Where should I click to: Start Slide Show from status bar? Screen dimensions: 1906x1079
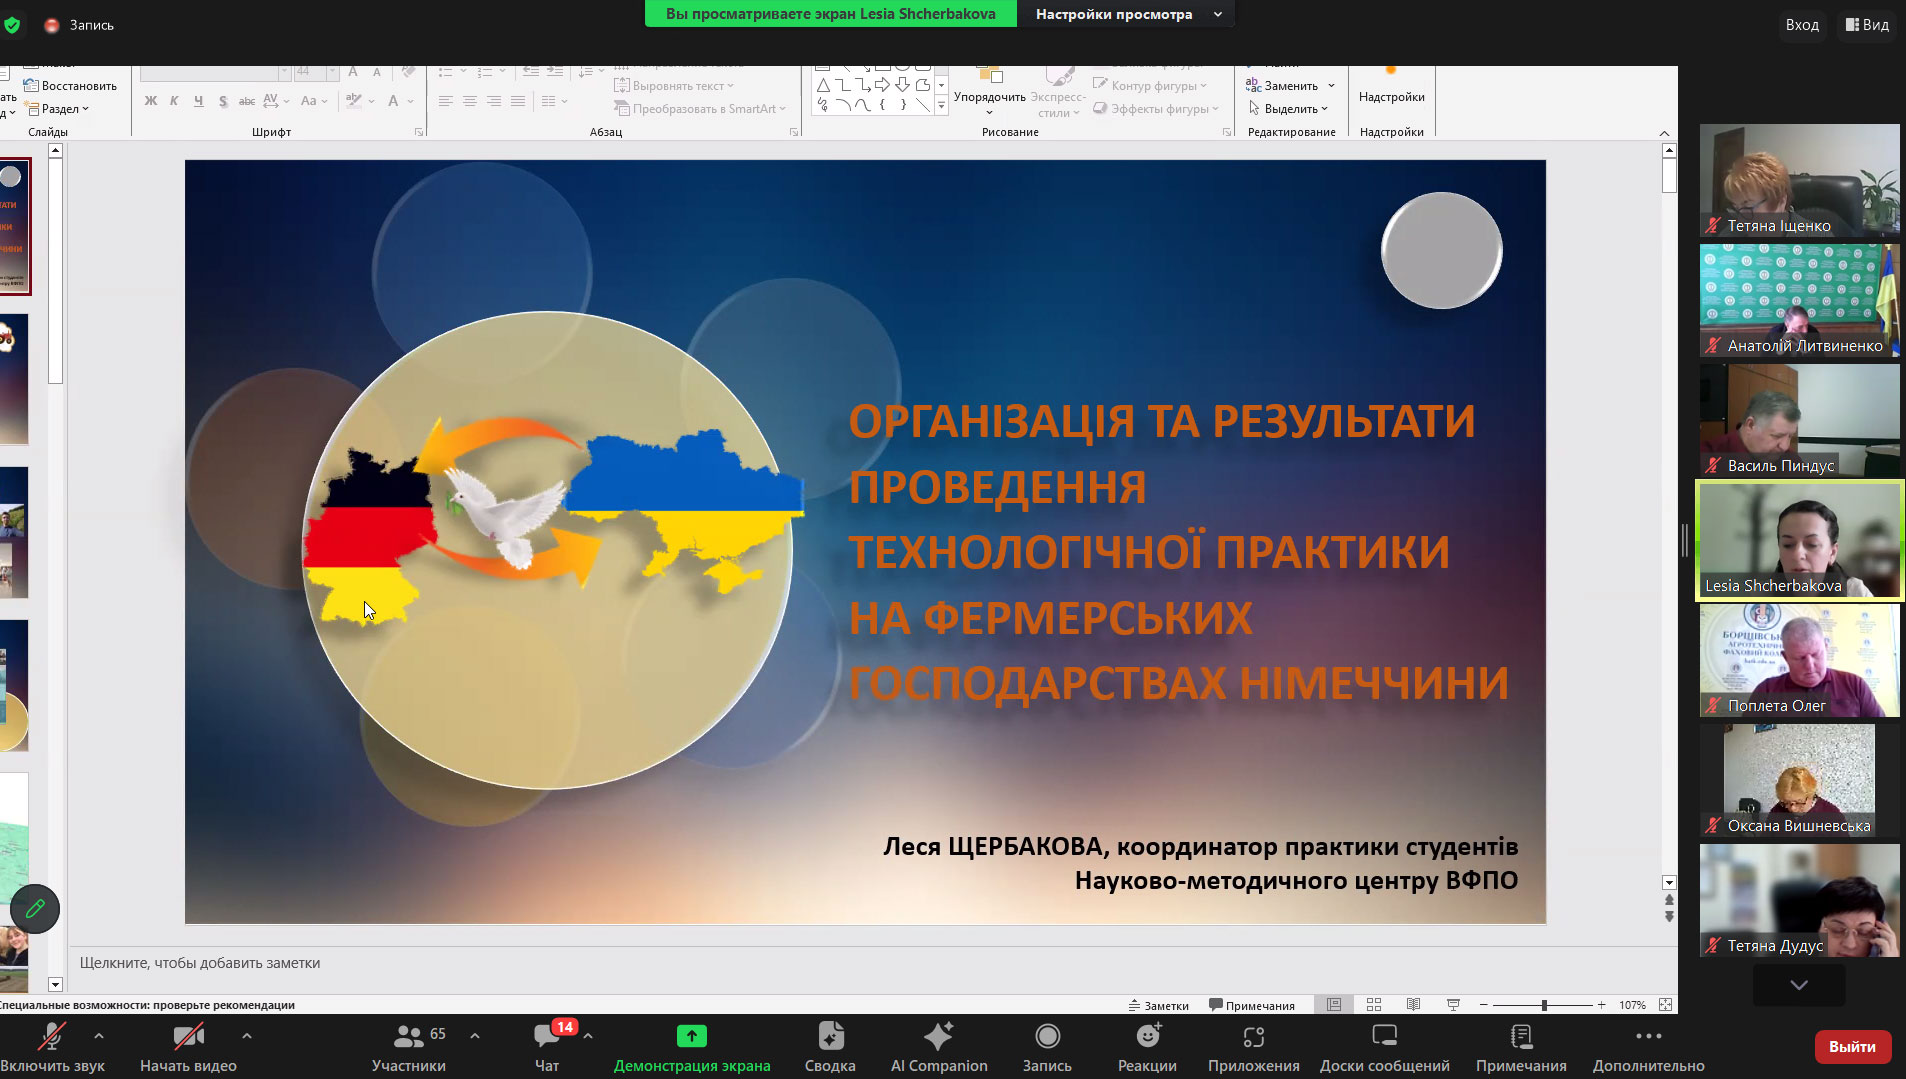click(1454, 1005)
